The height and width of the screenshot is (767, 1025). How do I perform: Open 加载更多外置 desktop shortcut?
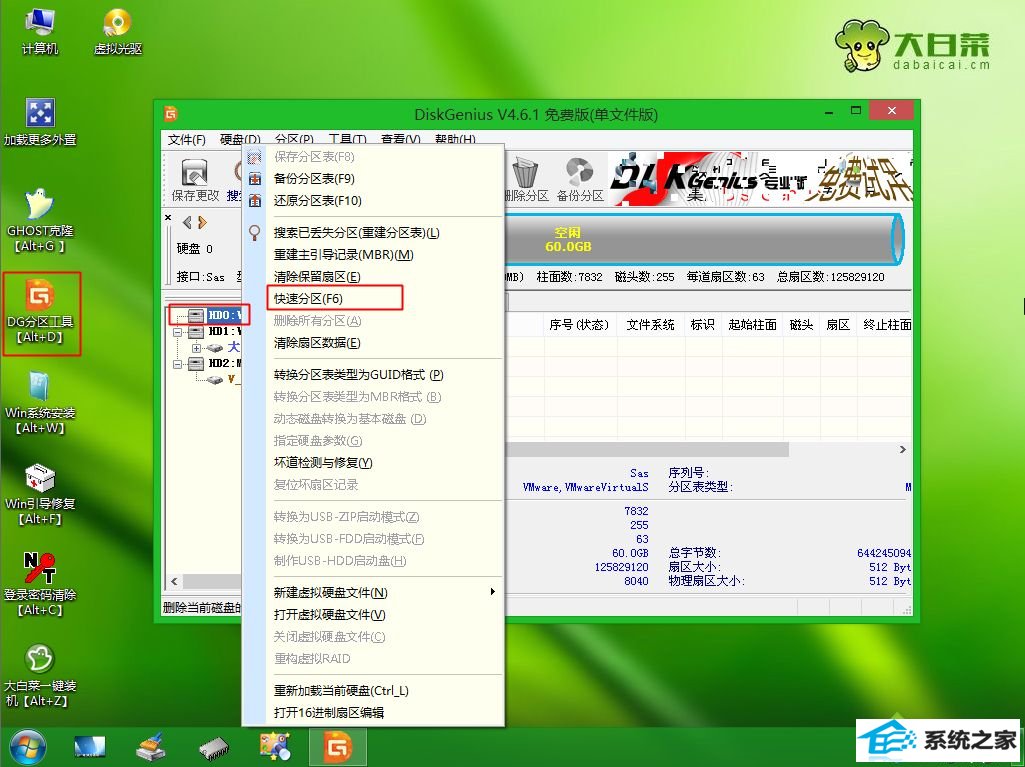tap(40, 122)
